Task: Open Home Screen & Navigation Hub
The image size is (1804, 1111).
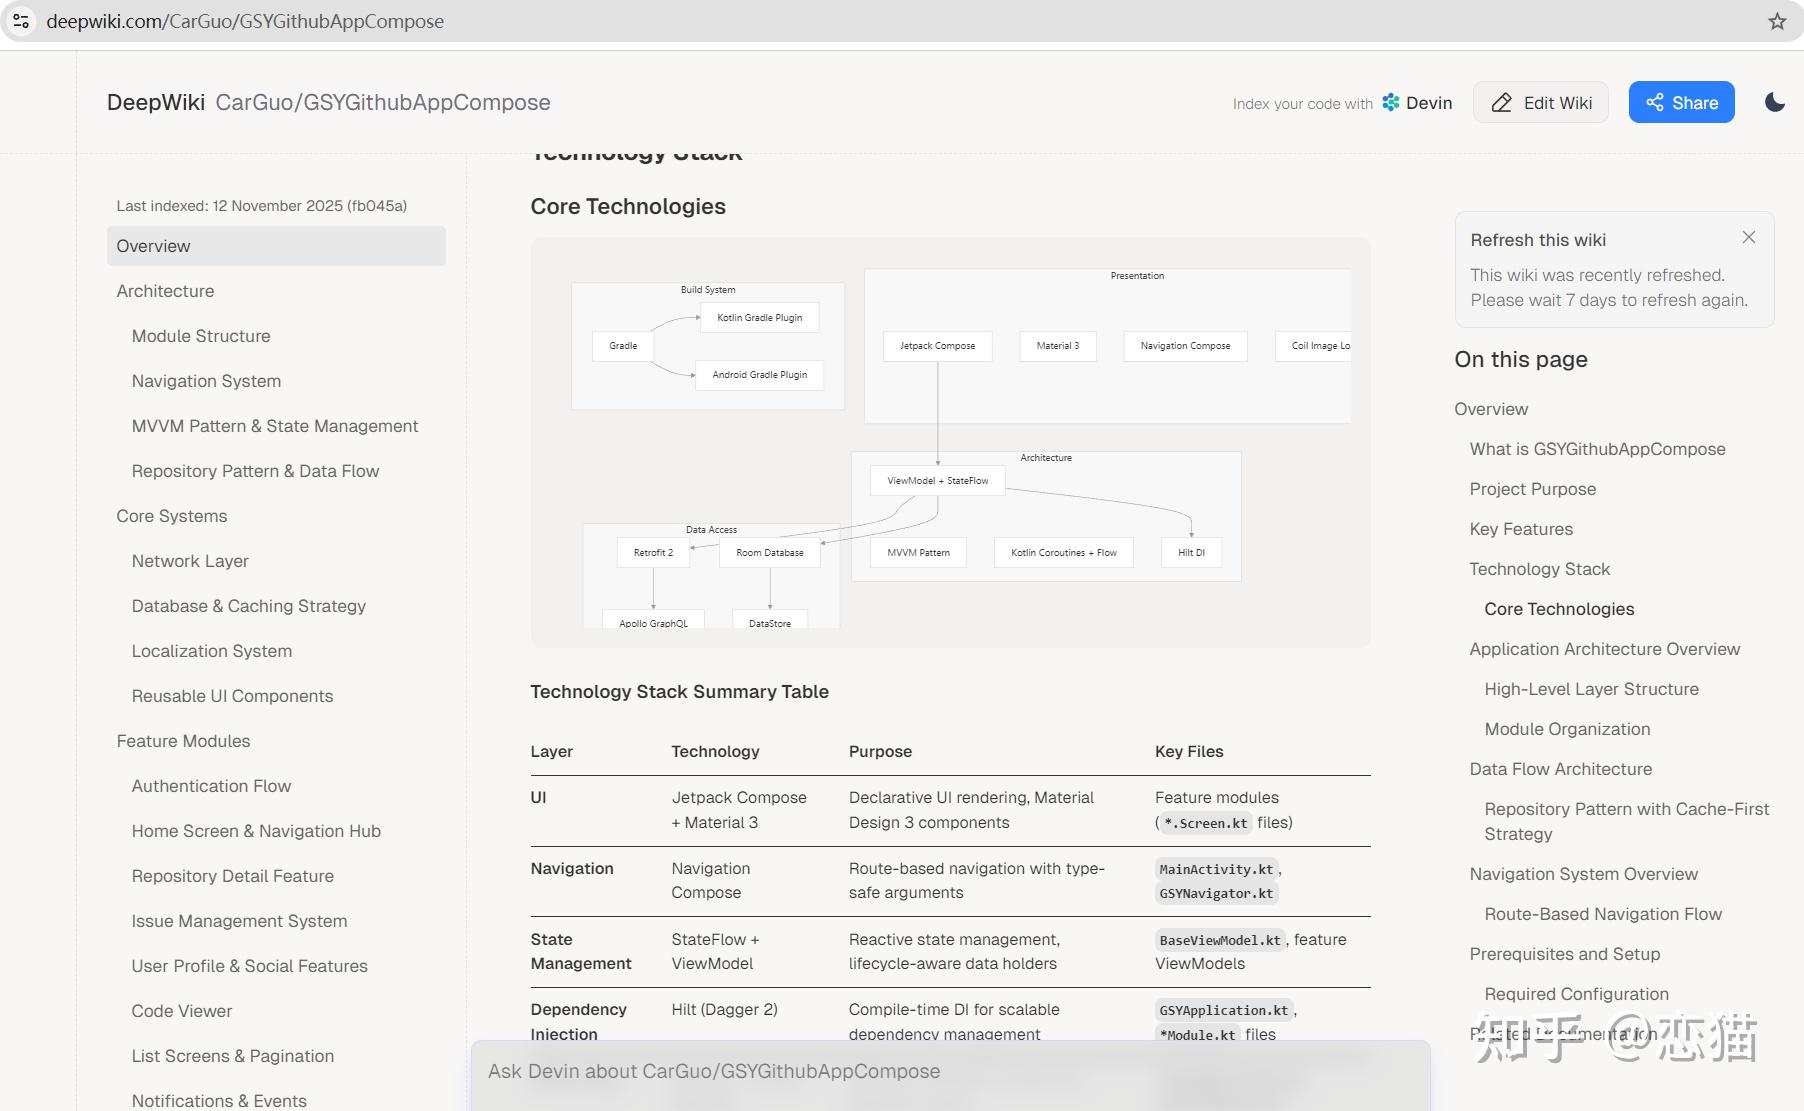Action: 256,831
